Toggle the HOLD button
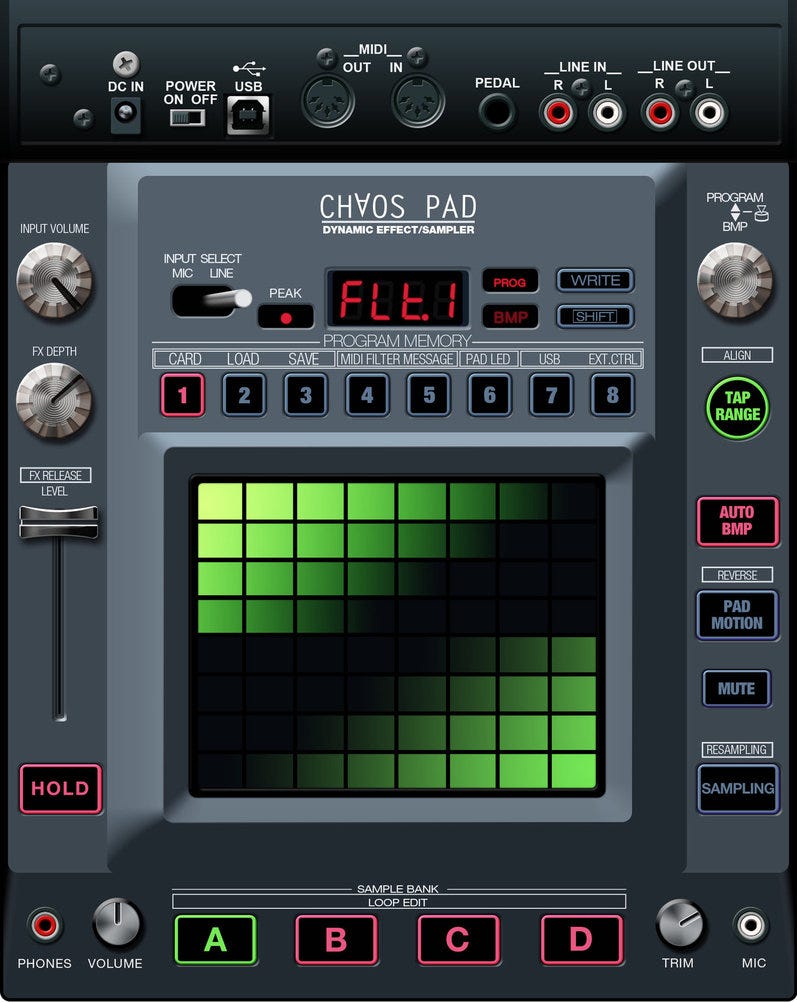This screenshot has width=797, height=1002. 61,789
